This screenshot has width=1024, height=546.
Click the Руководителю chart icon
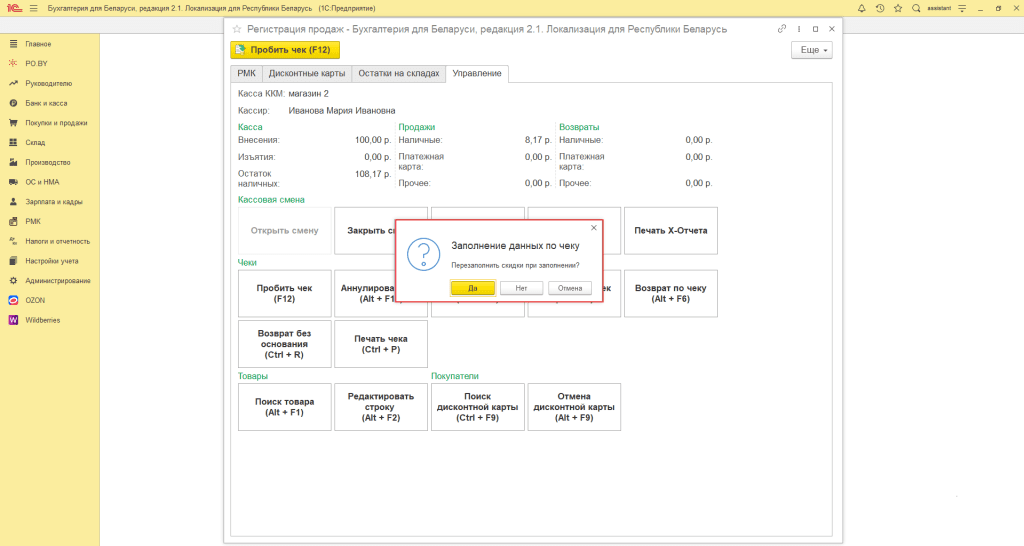(13, 84)
